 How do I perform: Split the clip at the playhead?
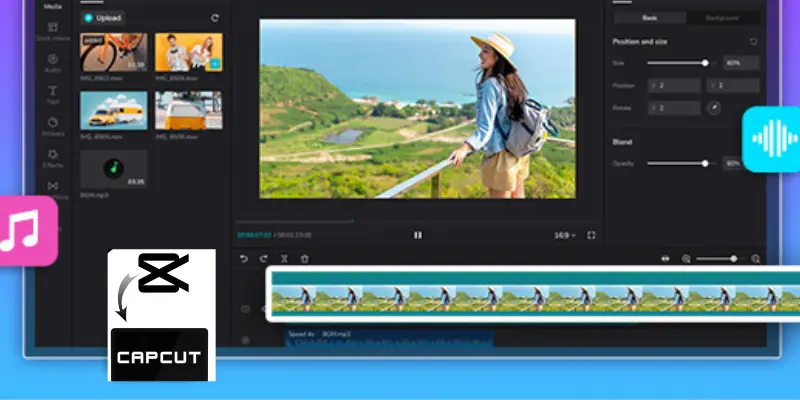coord(284,259)
